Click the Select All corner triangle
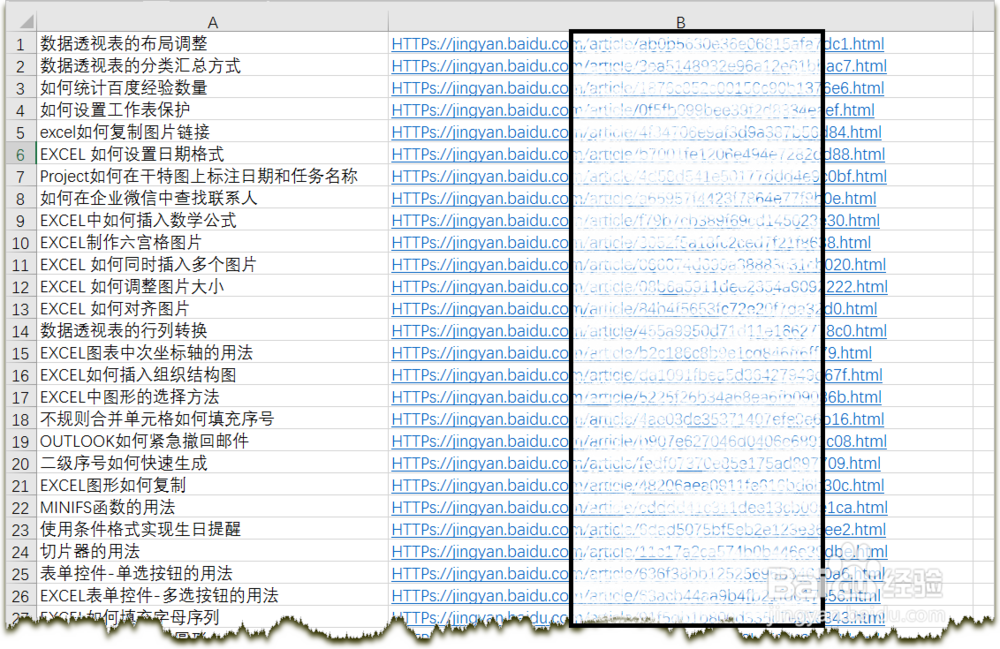 pyautogui.click(x=26, y=22)
